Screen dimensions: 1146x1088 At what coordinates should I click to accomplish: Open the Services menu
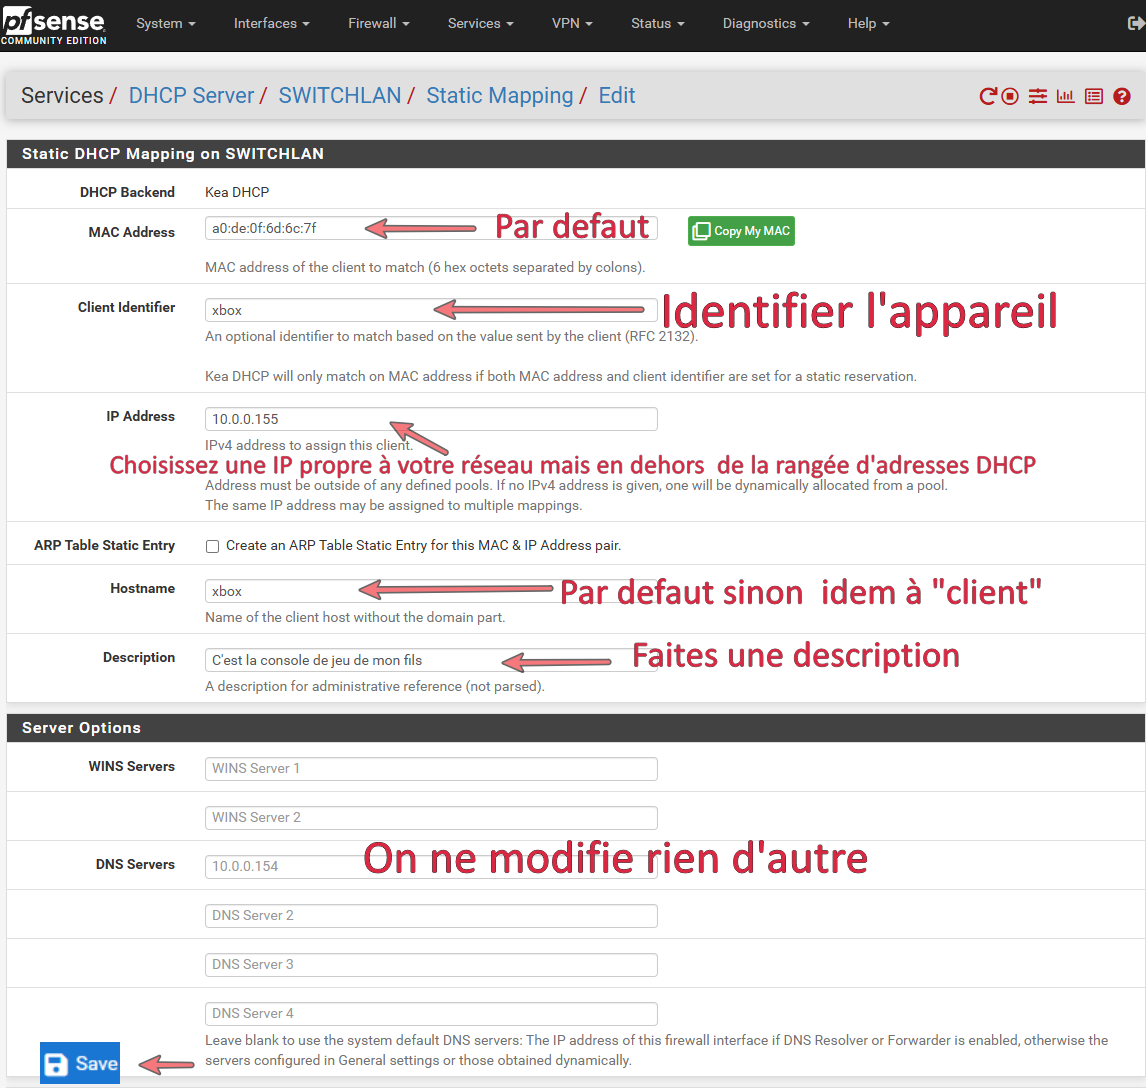click(481, 23)
